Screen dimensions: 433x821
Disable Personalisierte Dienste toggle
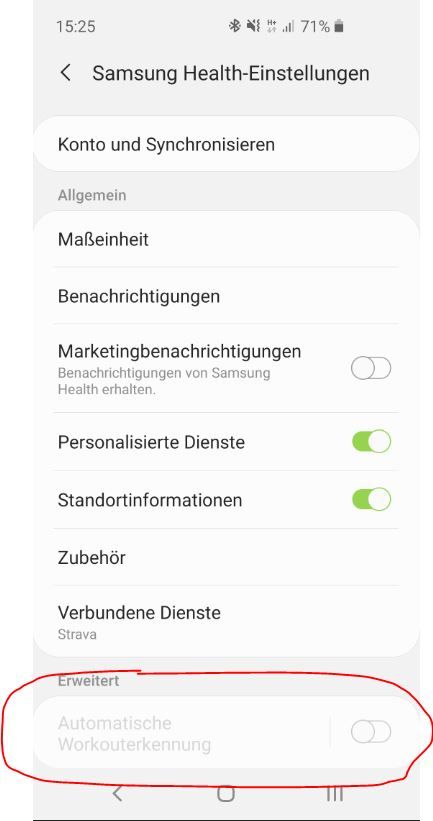371,441
